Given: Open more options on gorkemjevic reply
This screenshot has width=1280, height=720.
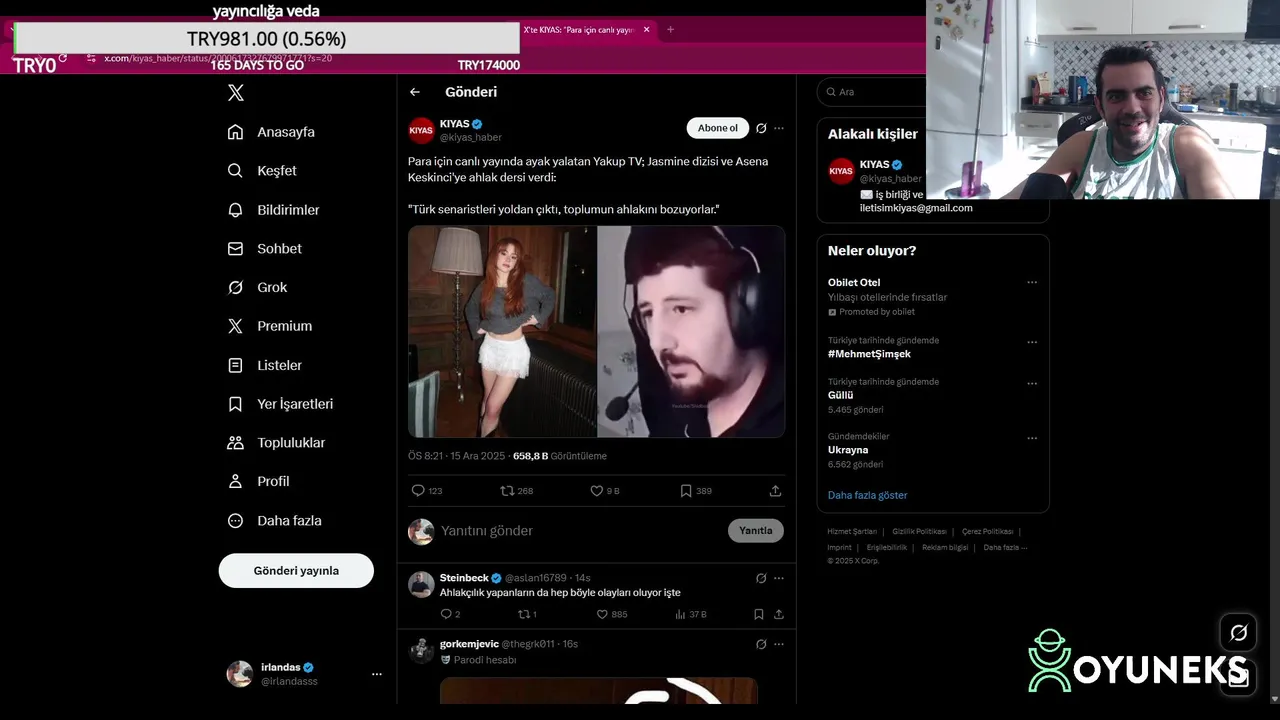Looking at the screenshot, I should click(x=779, y=644).
